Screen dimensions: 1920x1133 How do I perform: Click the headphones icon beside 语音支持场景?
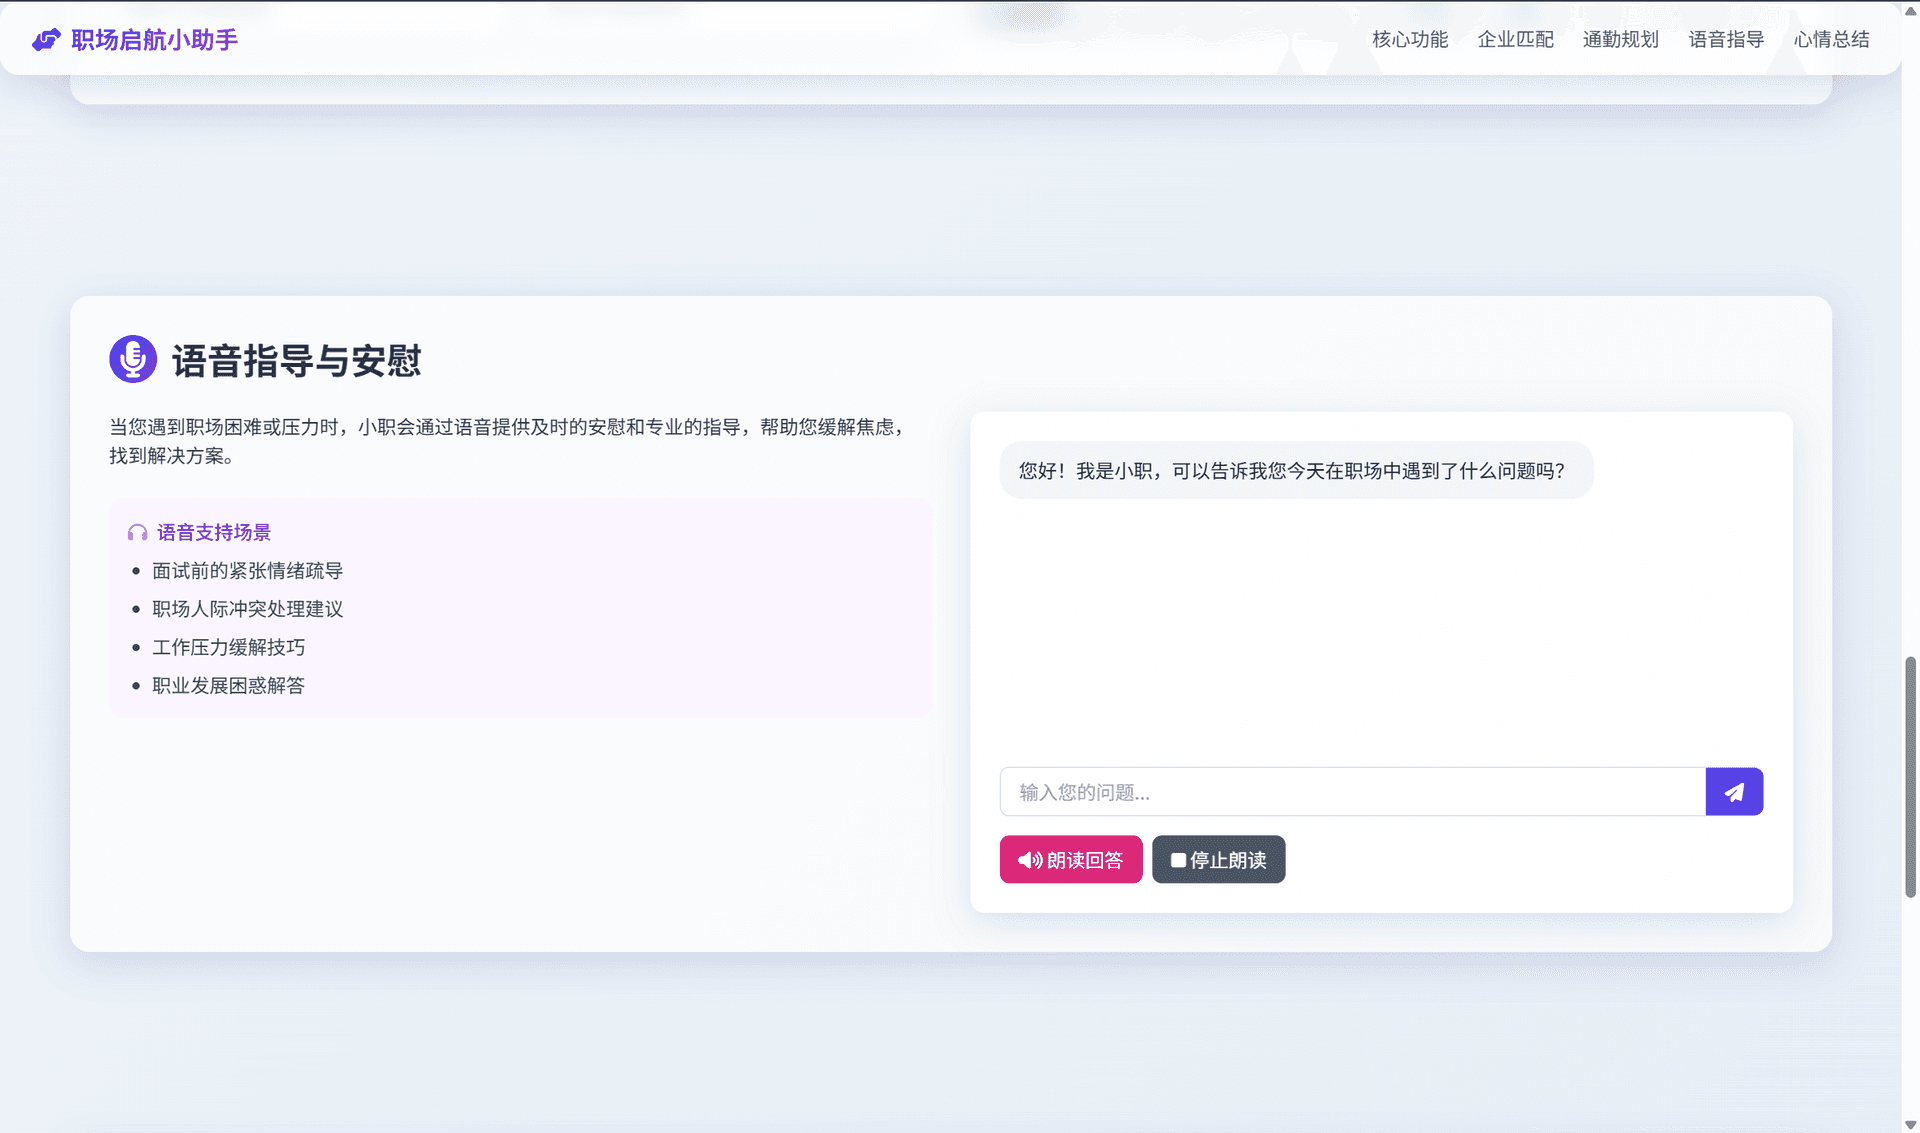(x=137, y=533)
